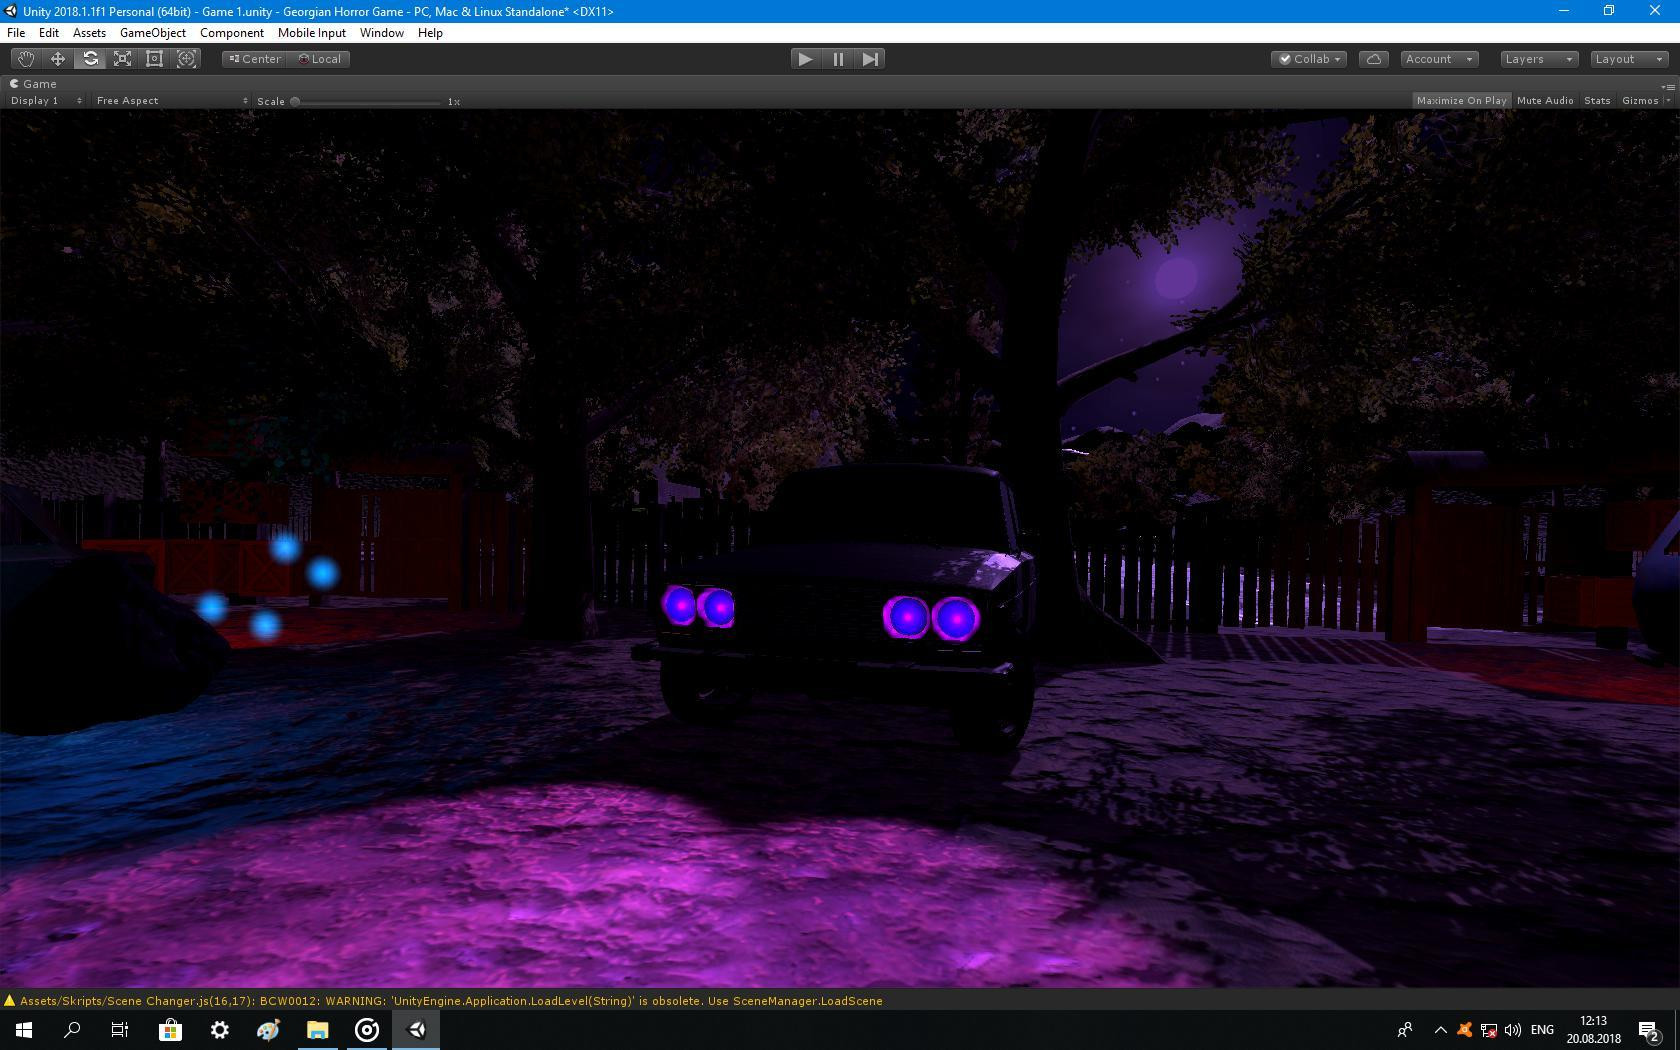
Task: Open the Windows Start menu
Action: pos(24,1030)
